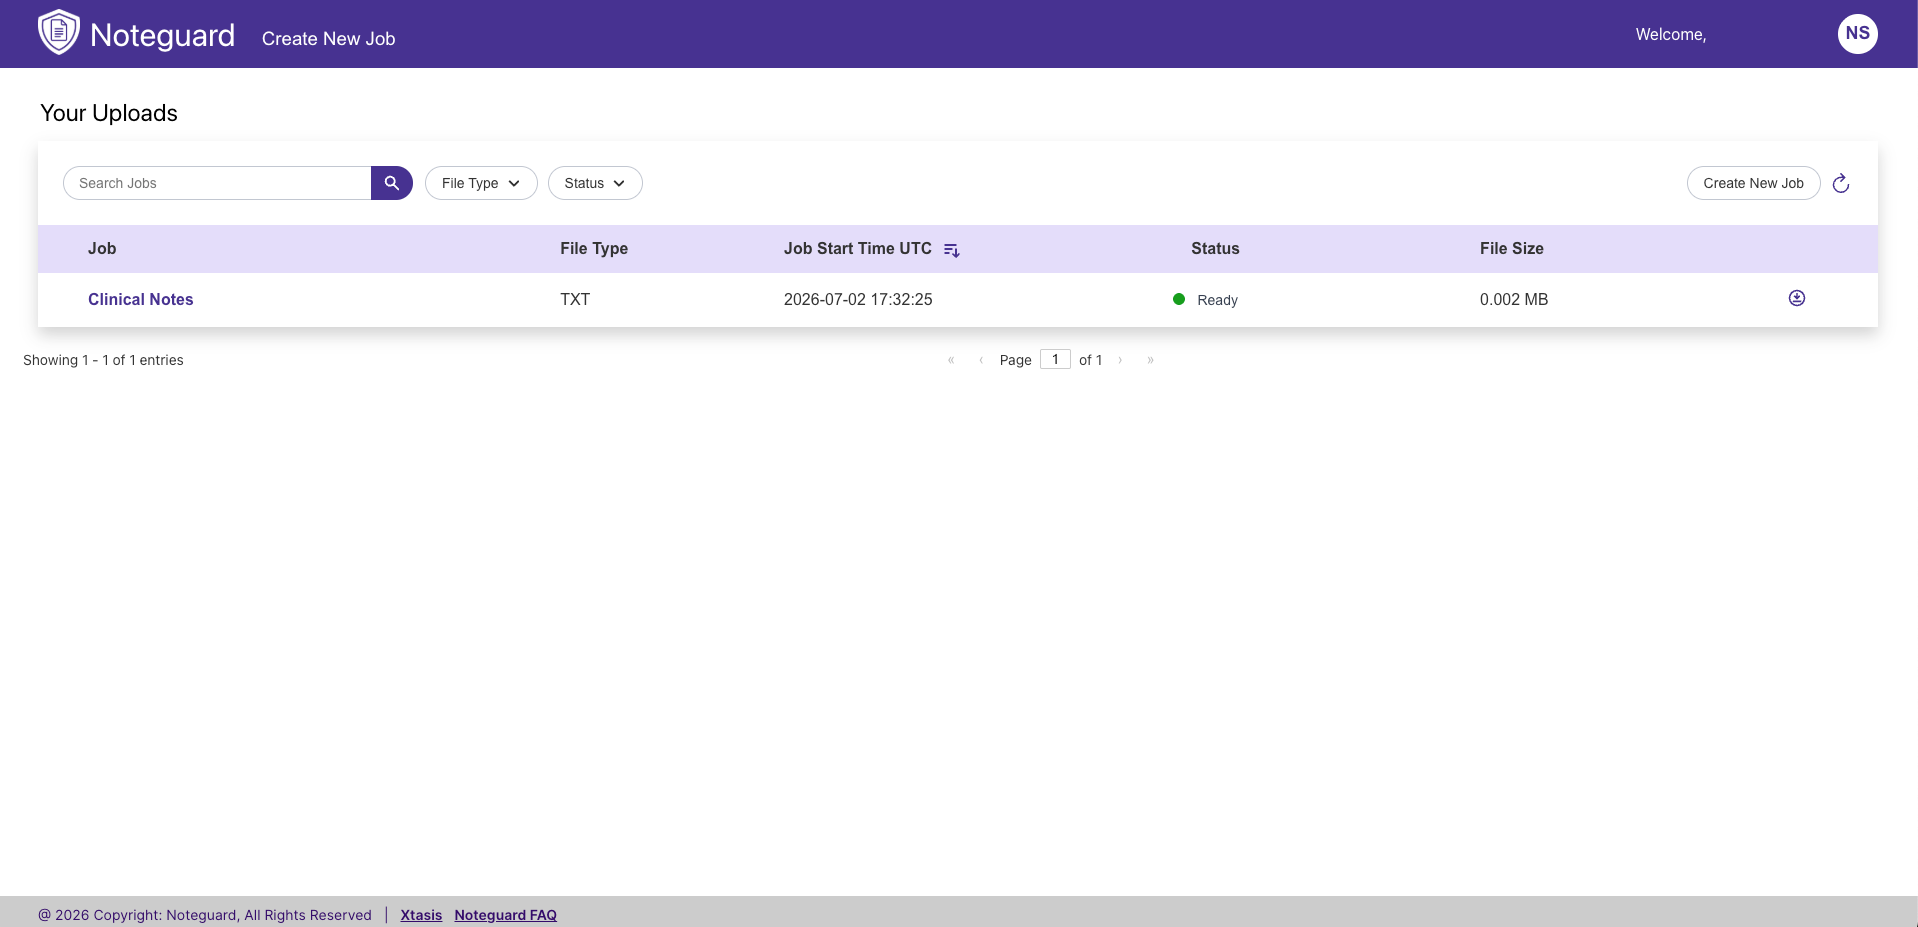Open the Clinical Notes job
This screenshot has width=1918, height=927.
pos(140,299)
